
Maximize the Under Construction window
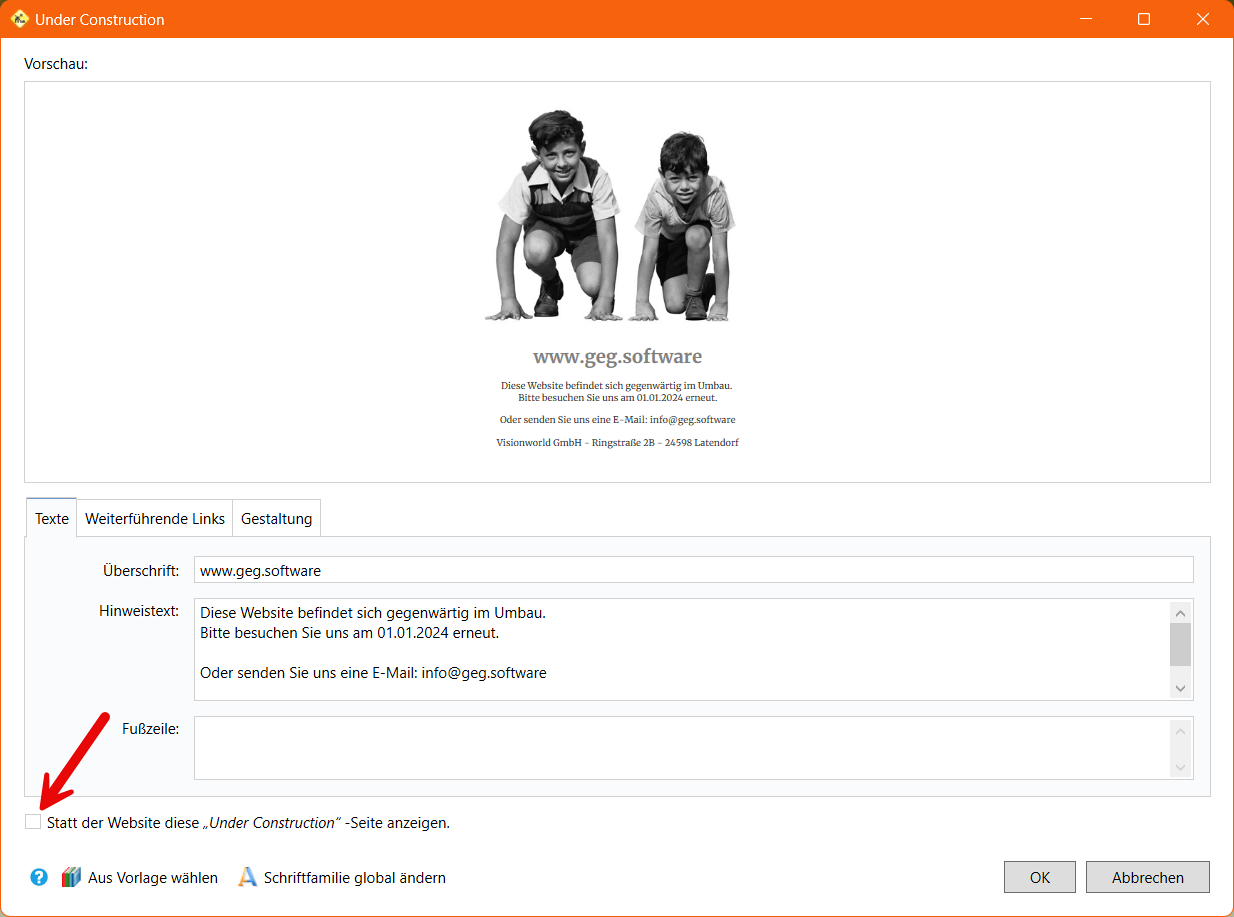1144,19
